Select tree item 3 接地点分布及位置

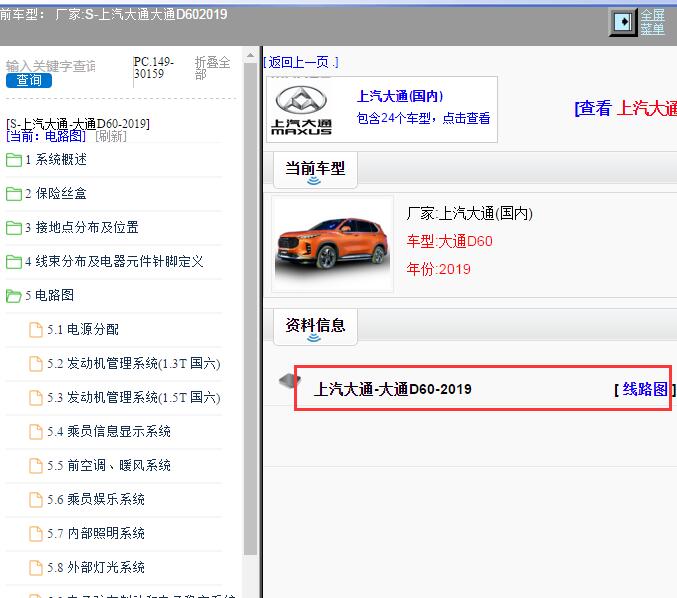click(82, 228)
